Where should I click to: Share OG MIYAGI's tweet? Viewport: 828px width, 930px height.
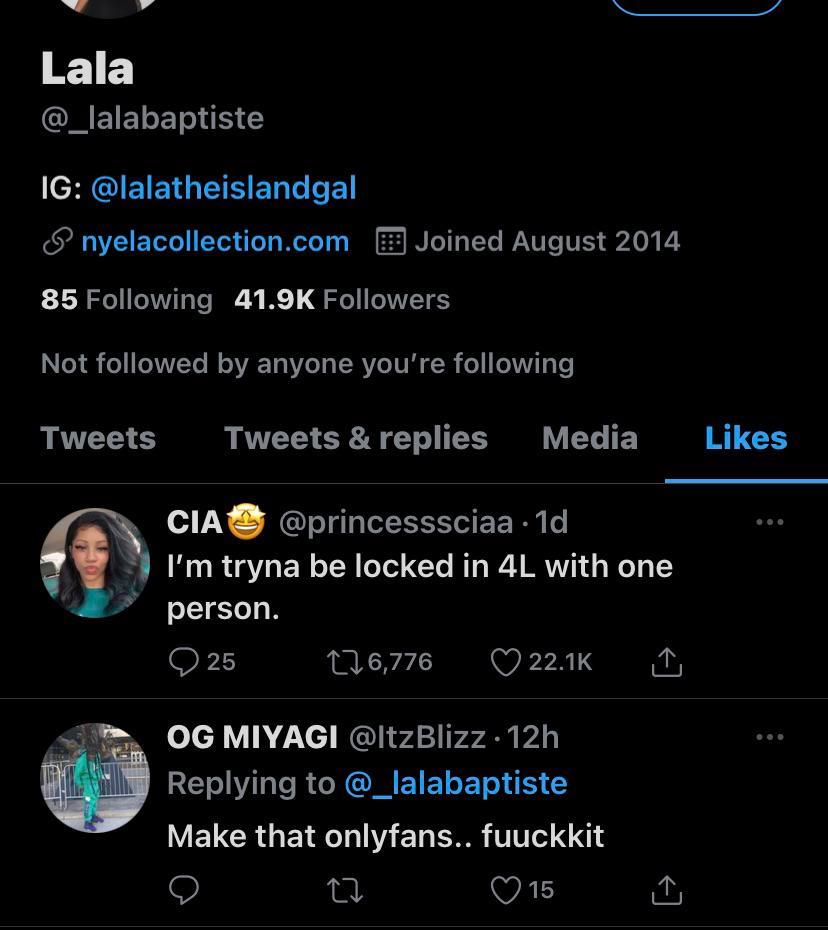click(666, 889)
